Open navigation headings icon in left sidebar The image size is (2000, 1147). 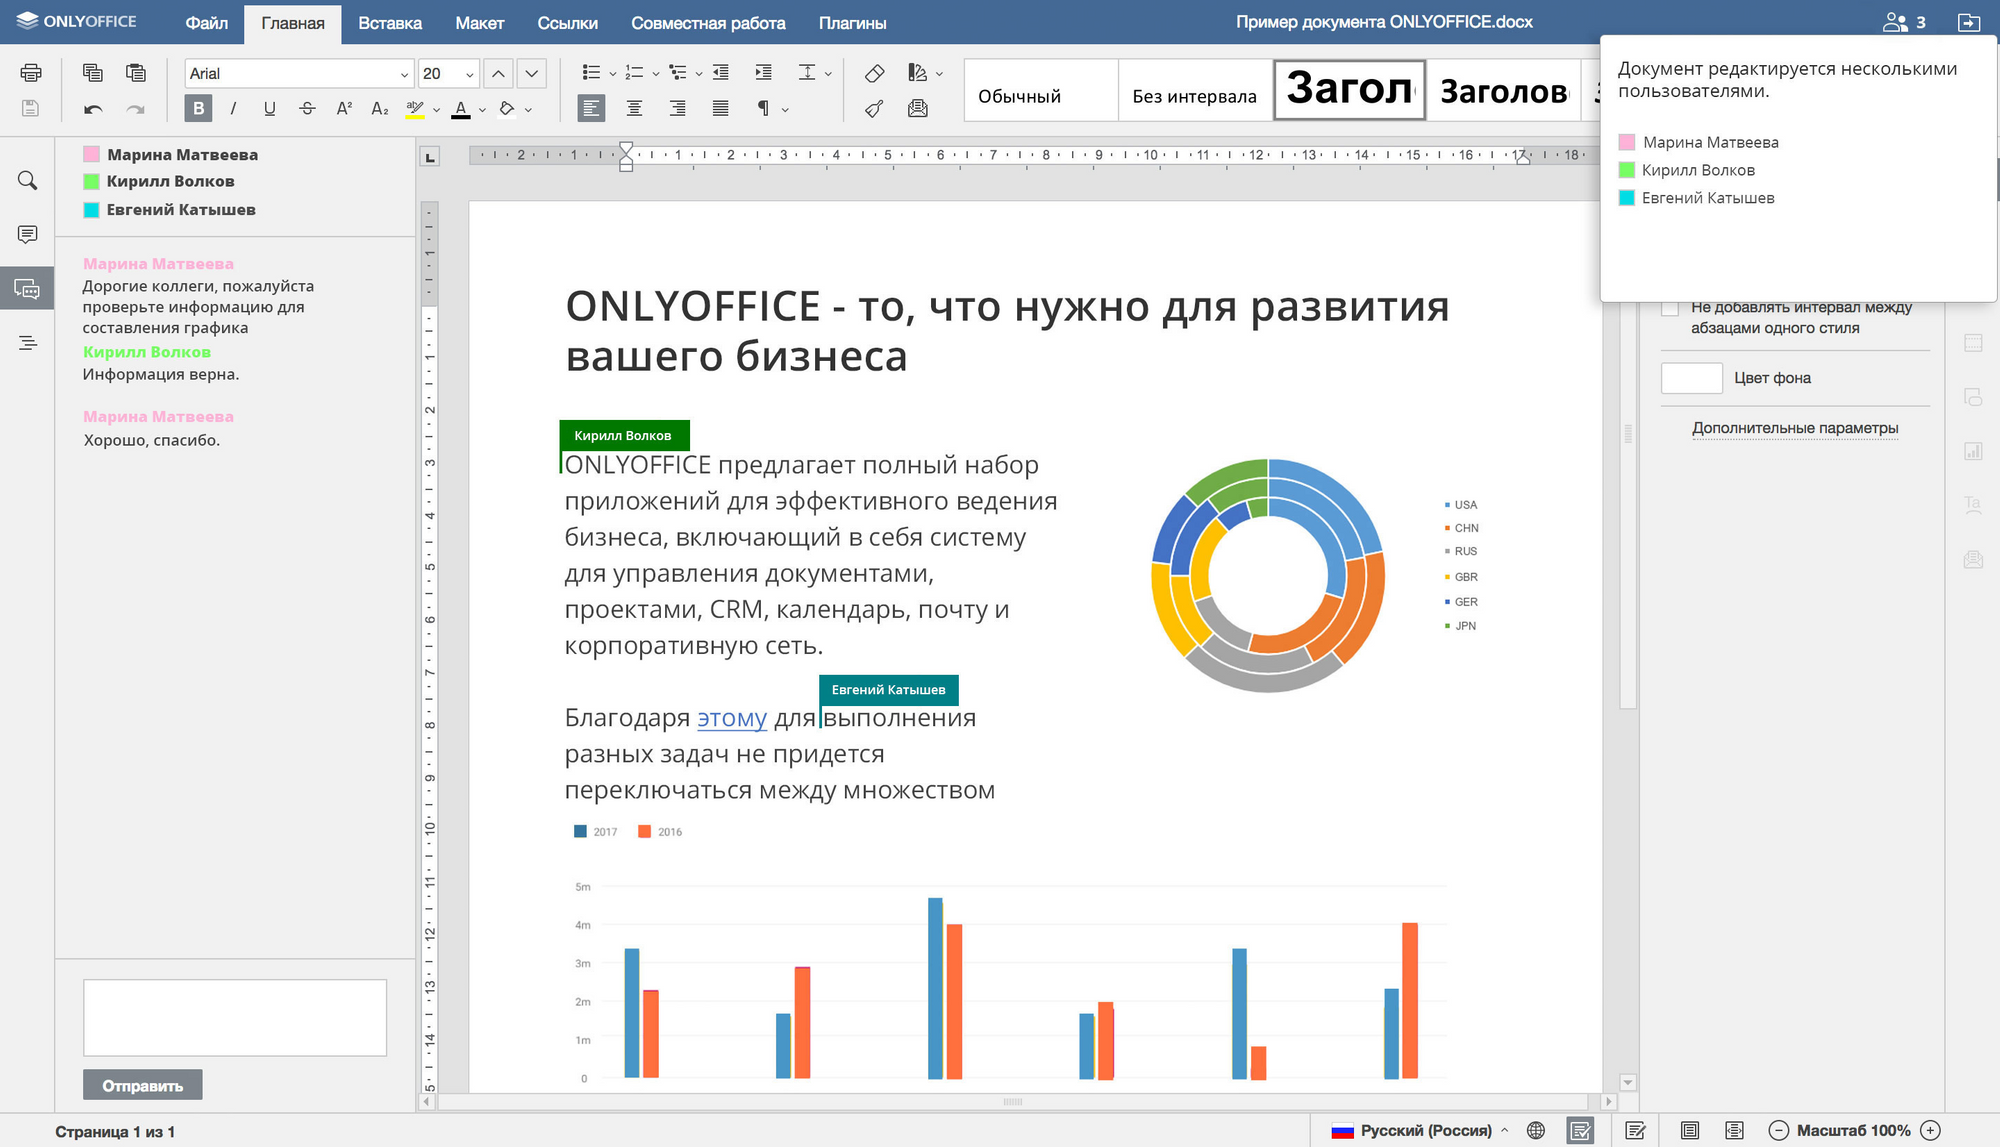coord(28,343)
